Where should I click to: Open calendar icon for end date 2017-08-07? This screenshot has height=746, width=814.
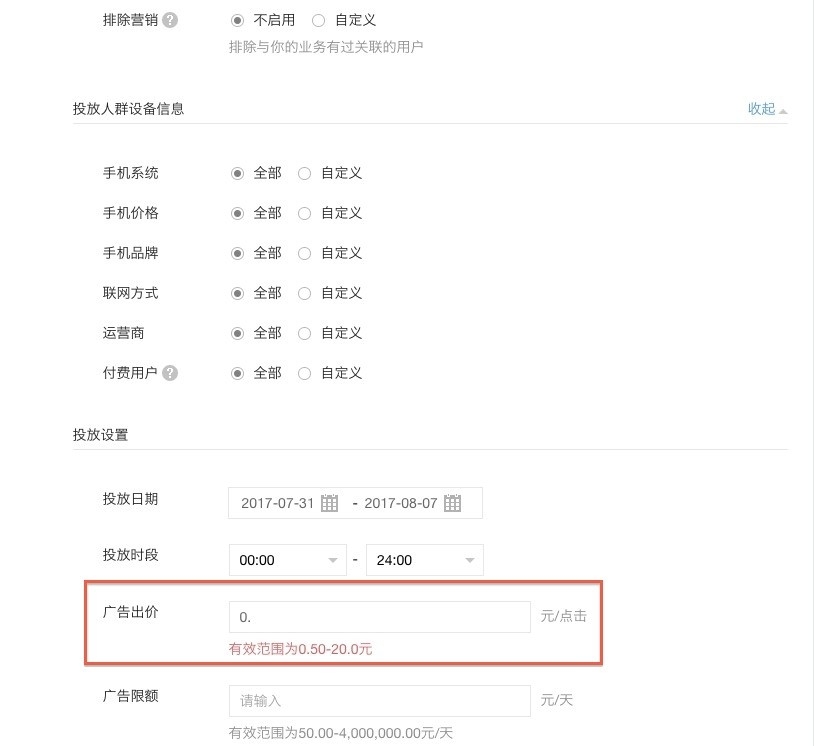coord(452,503)
